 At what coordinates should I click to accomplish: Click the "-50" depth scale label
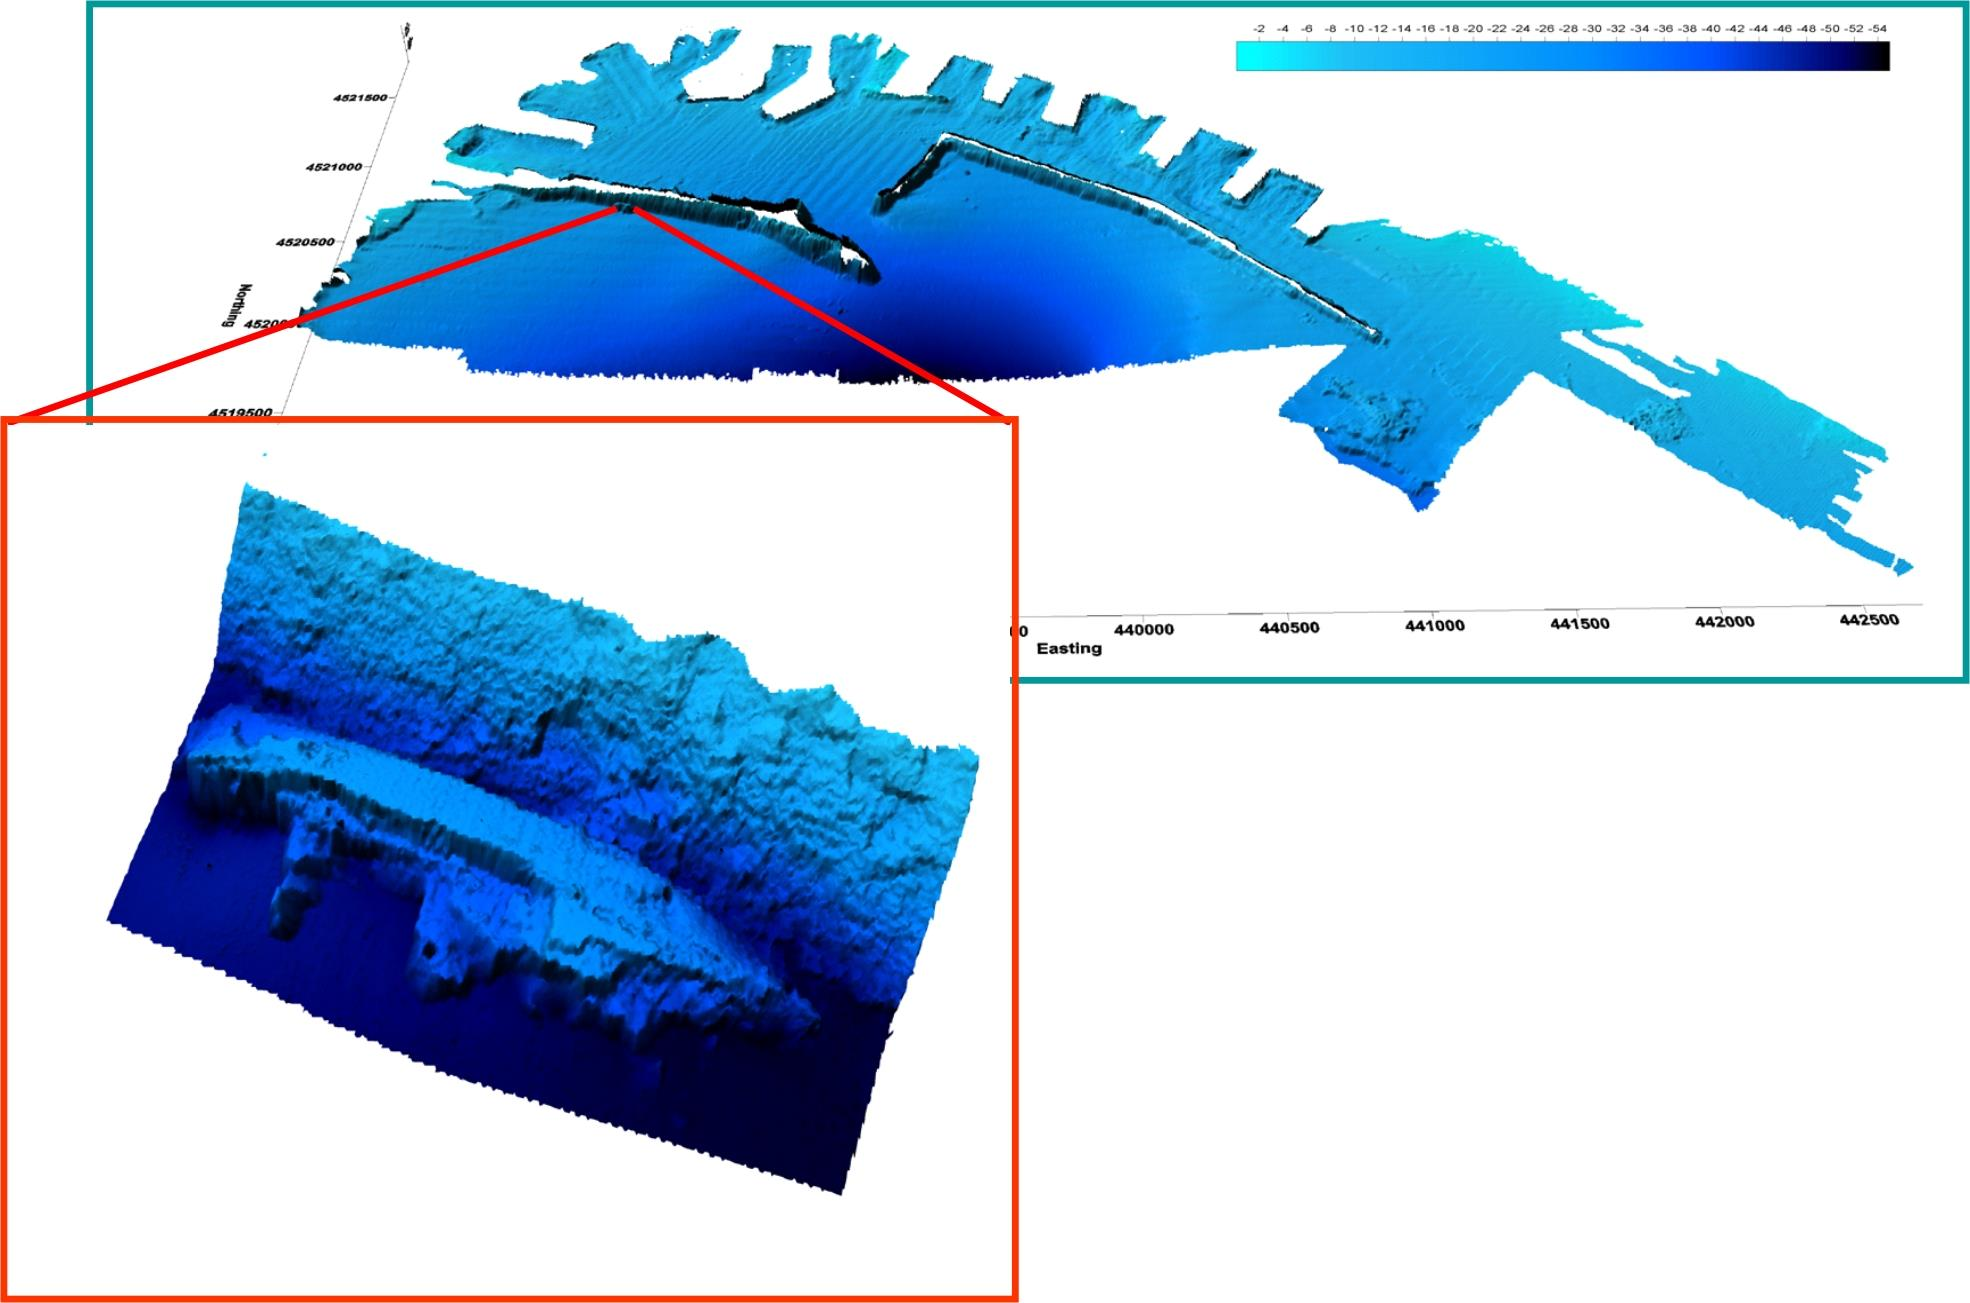point(1830,29)
